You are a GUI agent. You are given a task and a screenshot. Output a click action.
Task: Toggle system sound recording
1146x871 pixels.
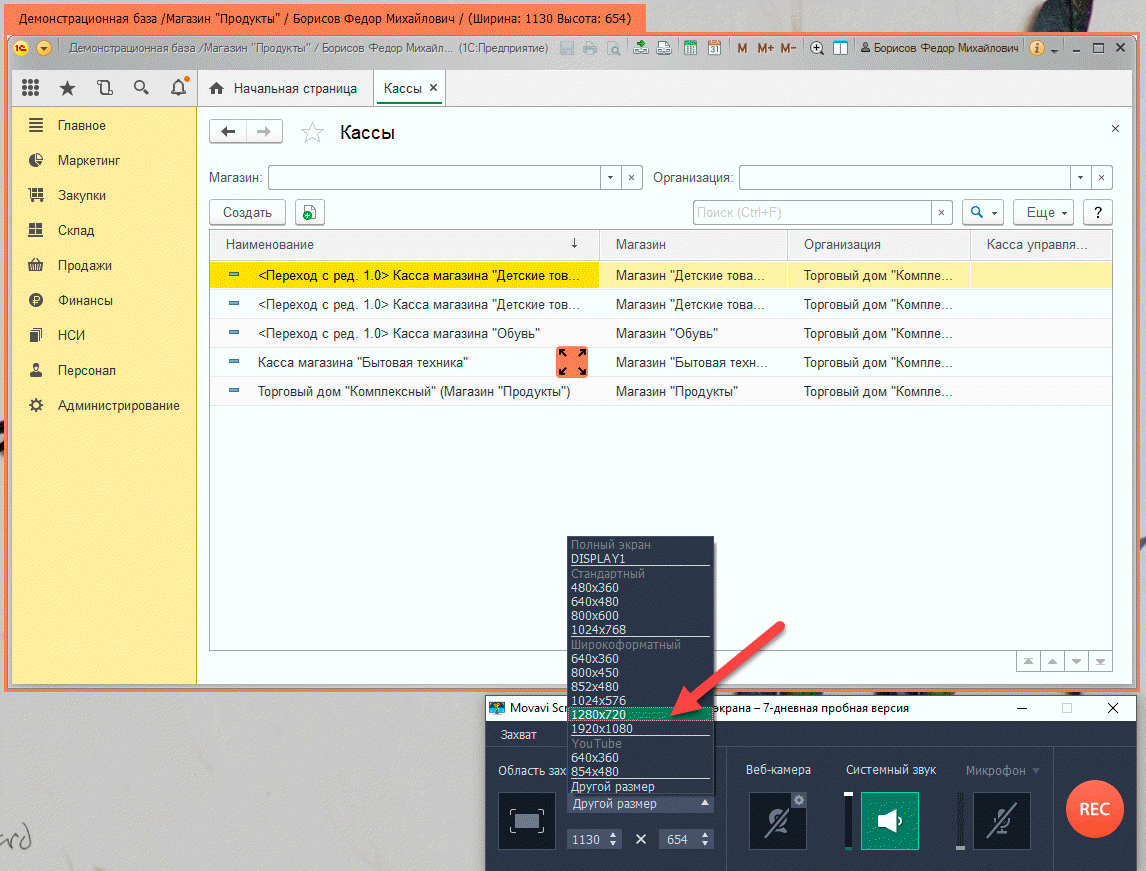point(889,821)
